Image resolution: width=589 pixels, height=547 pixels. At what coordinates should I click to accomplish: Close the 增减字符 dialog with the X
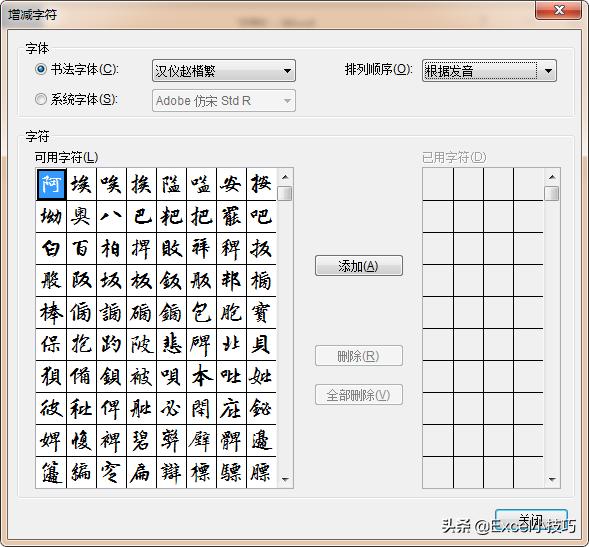(x=559, y=10)
